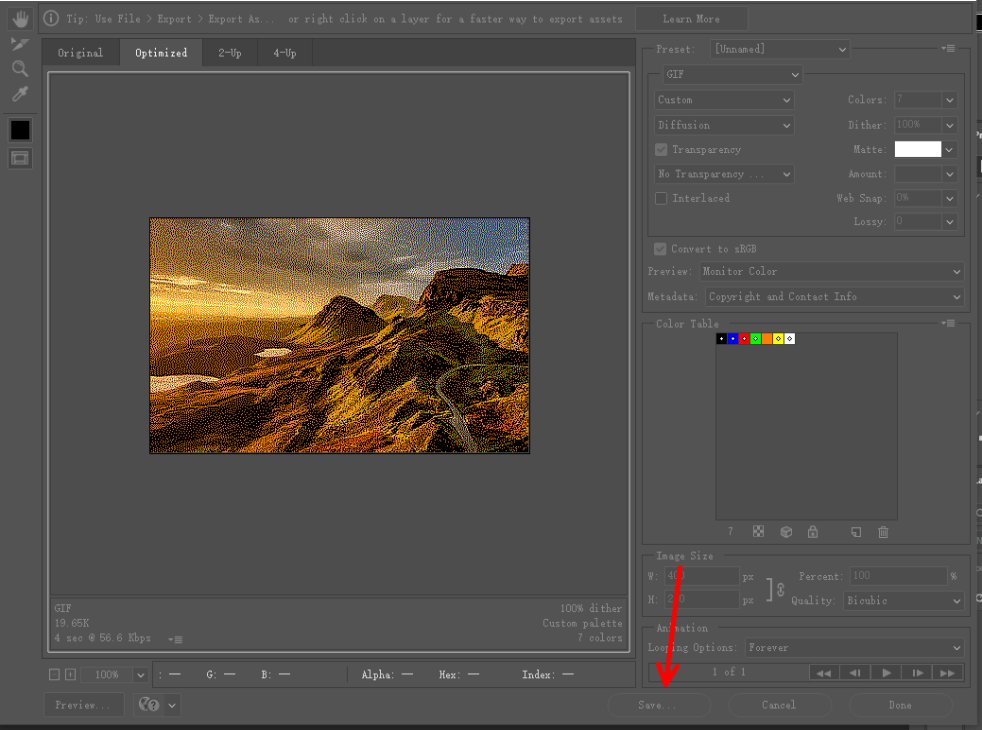The width and height of the screenshot is (982, 730).
Task: Click the trash icon under Color Table
Action: (883, 532)
